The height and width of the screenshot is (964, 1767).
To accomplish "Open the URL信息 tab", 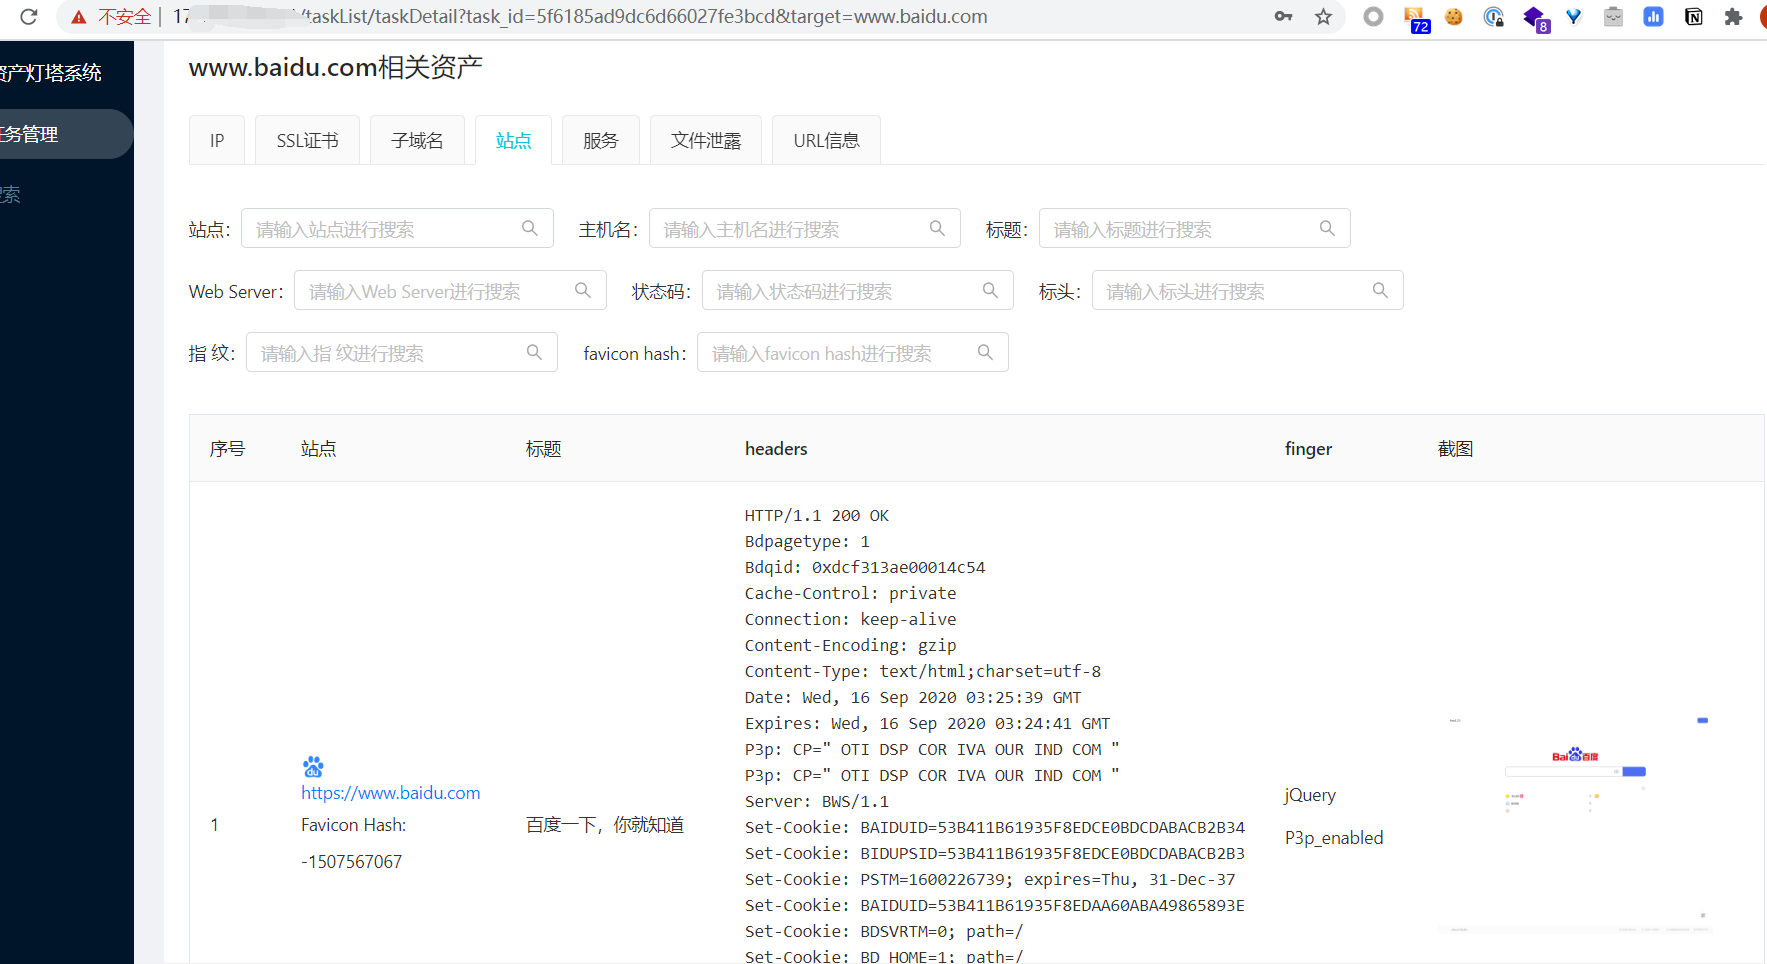I will point(826,140).
